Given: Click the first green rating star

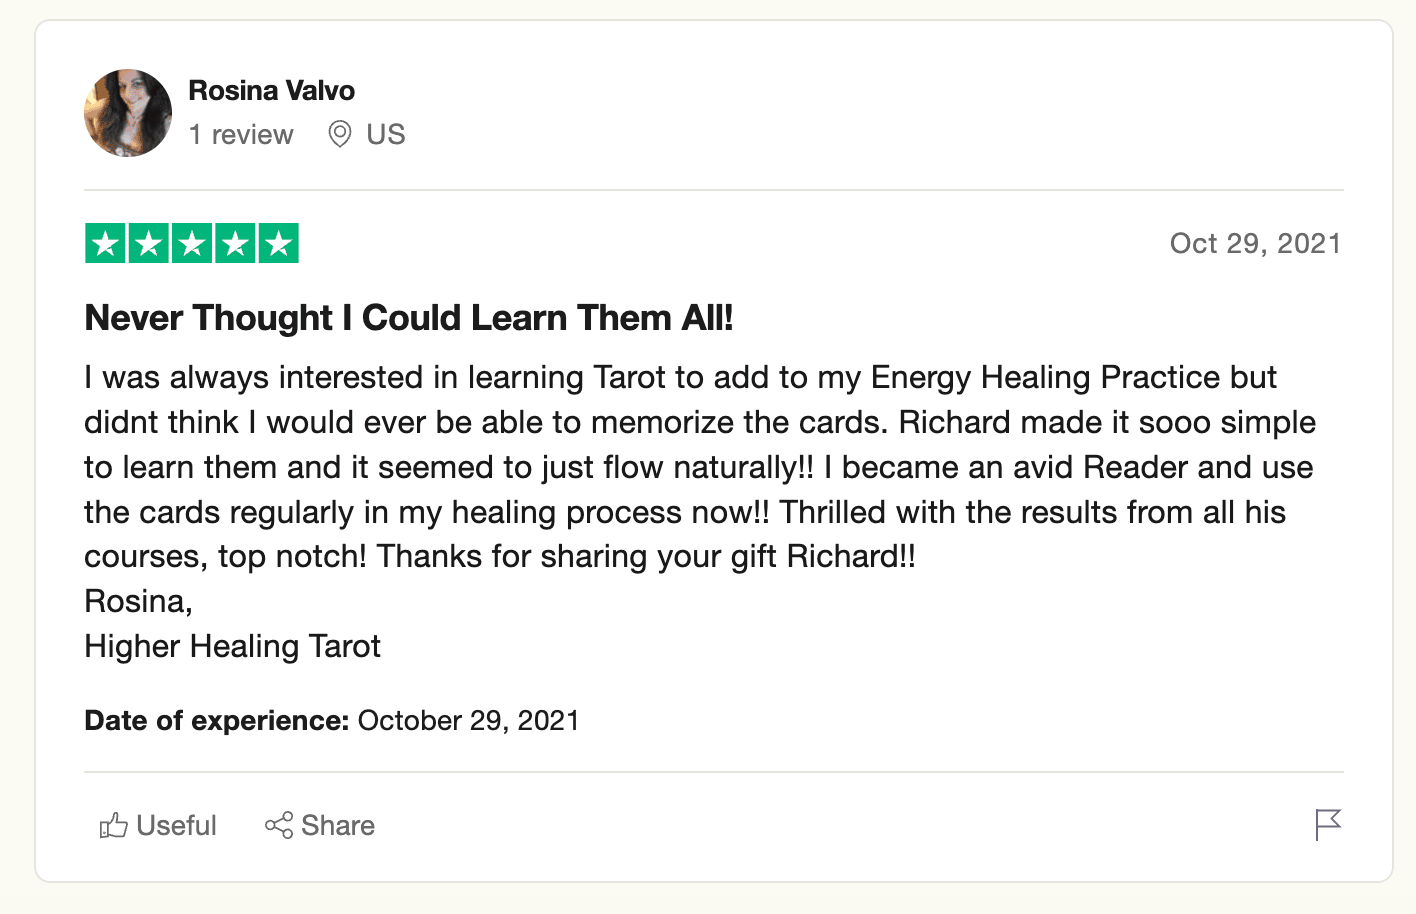Looking at the screenshot, I should (105, 243).
